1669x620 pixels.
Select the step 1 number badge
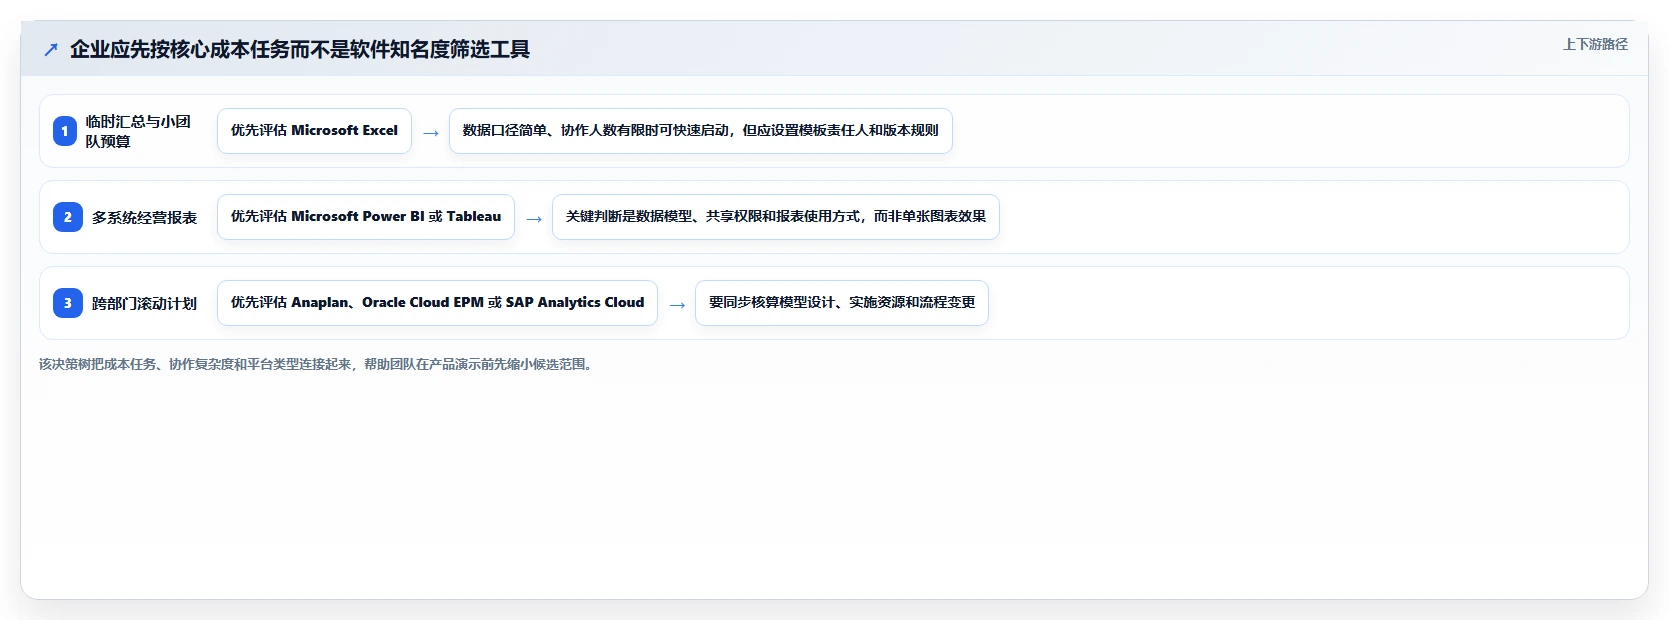(x=65, y=131)
